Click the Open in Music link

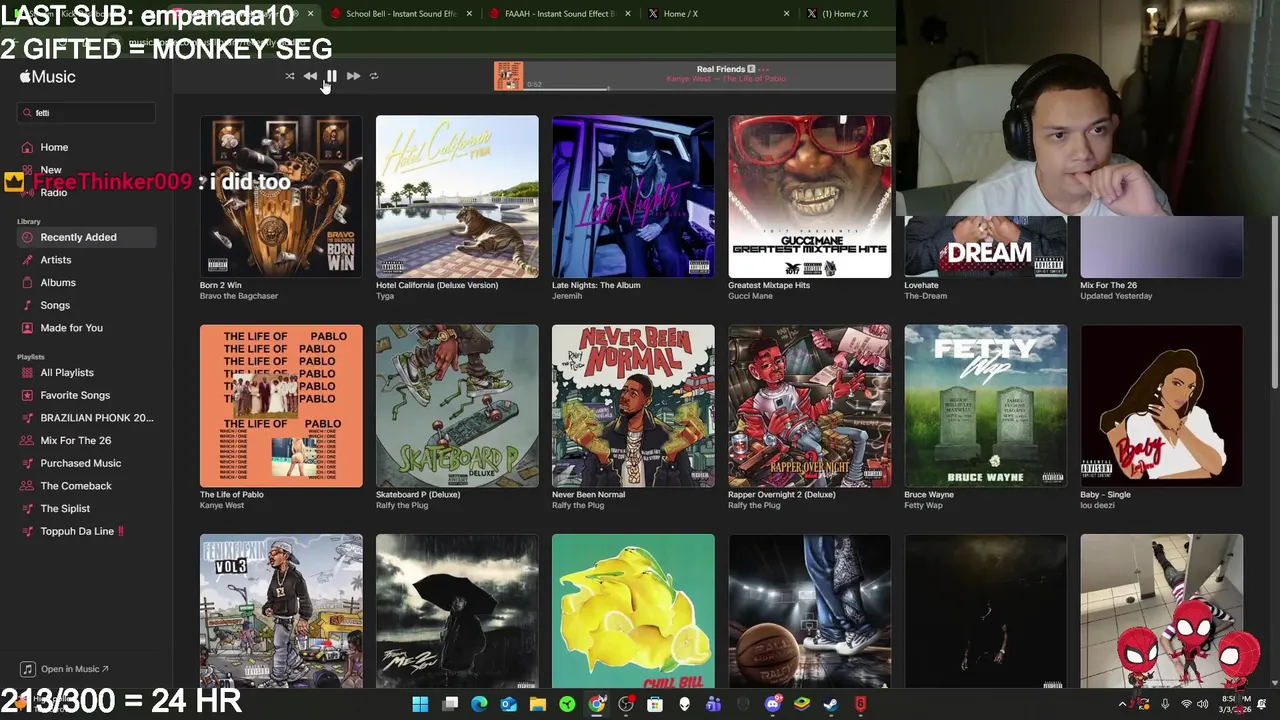coord(66,669)
